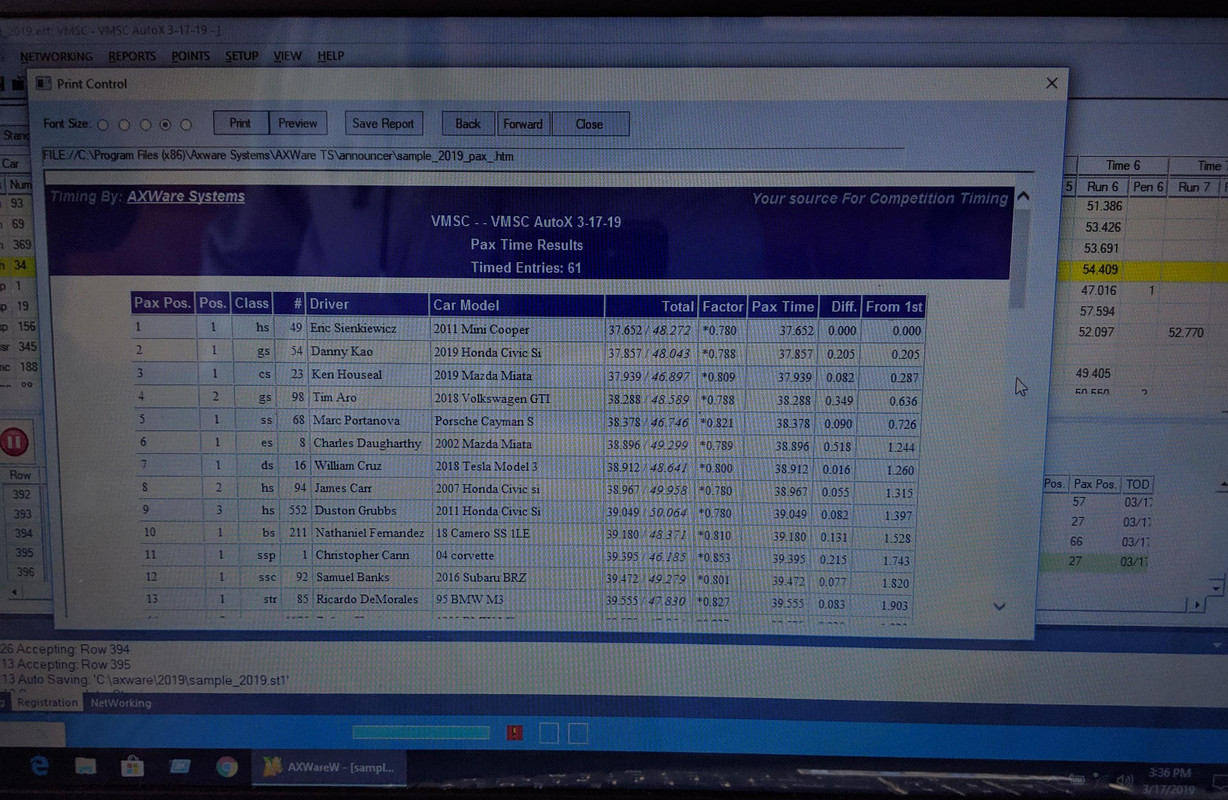Click the Timed Entries: 61 text
The width and height of the screenshot is (1228, 800).
click(x=526, y=267)
